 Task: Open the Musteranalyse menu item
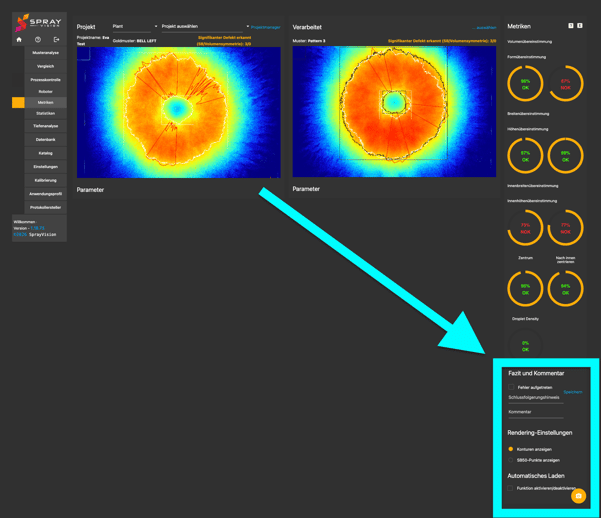click(46, 52)
